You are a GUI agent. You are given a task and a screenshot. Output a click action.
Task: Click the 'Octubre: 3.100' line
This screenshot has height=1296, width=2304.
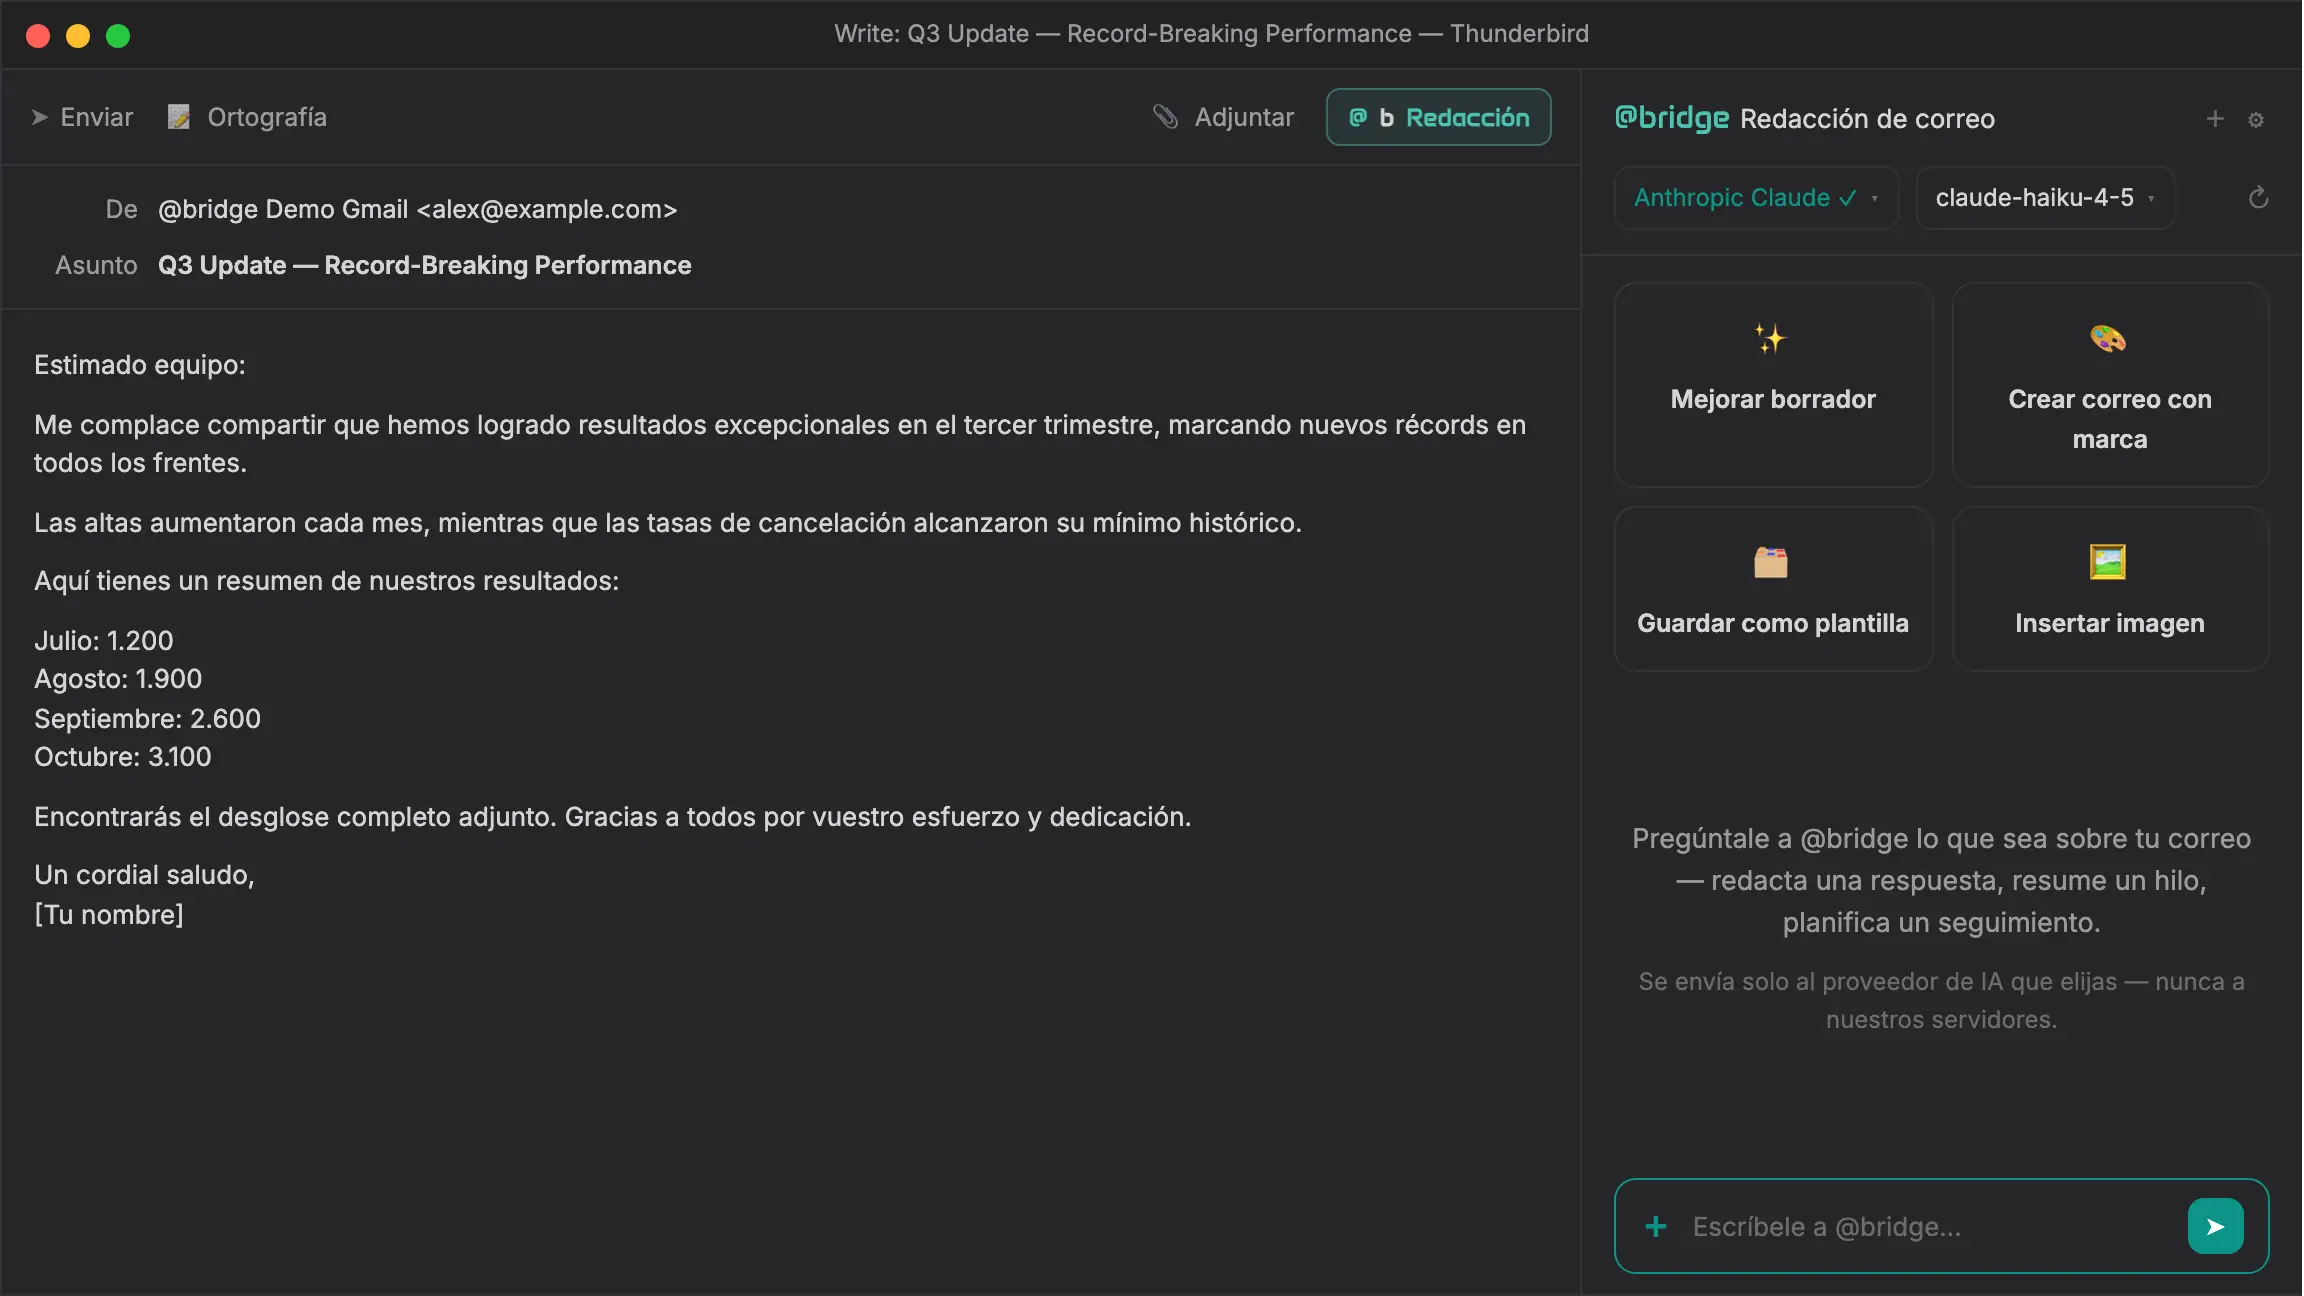click(123, 757)
